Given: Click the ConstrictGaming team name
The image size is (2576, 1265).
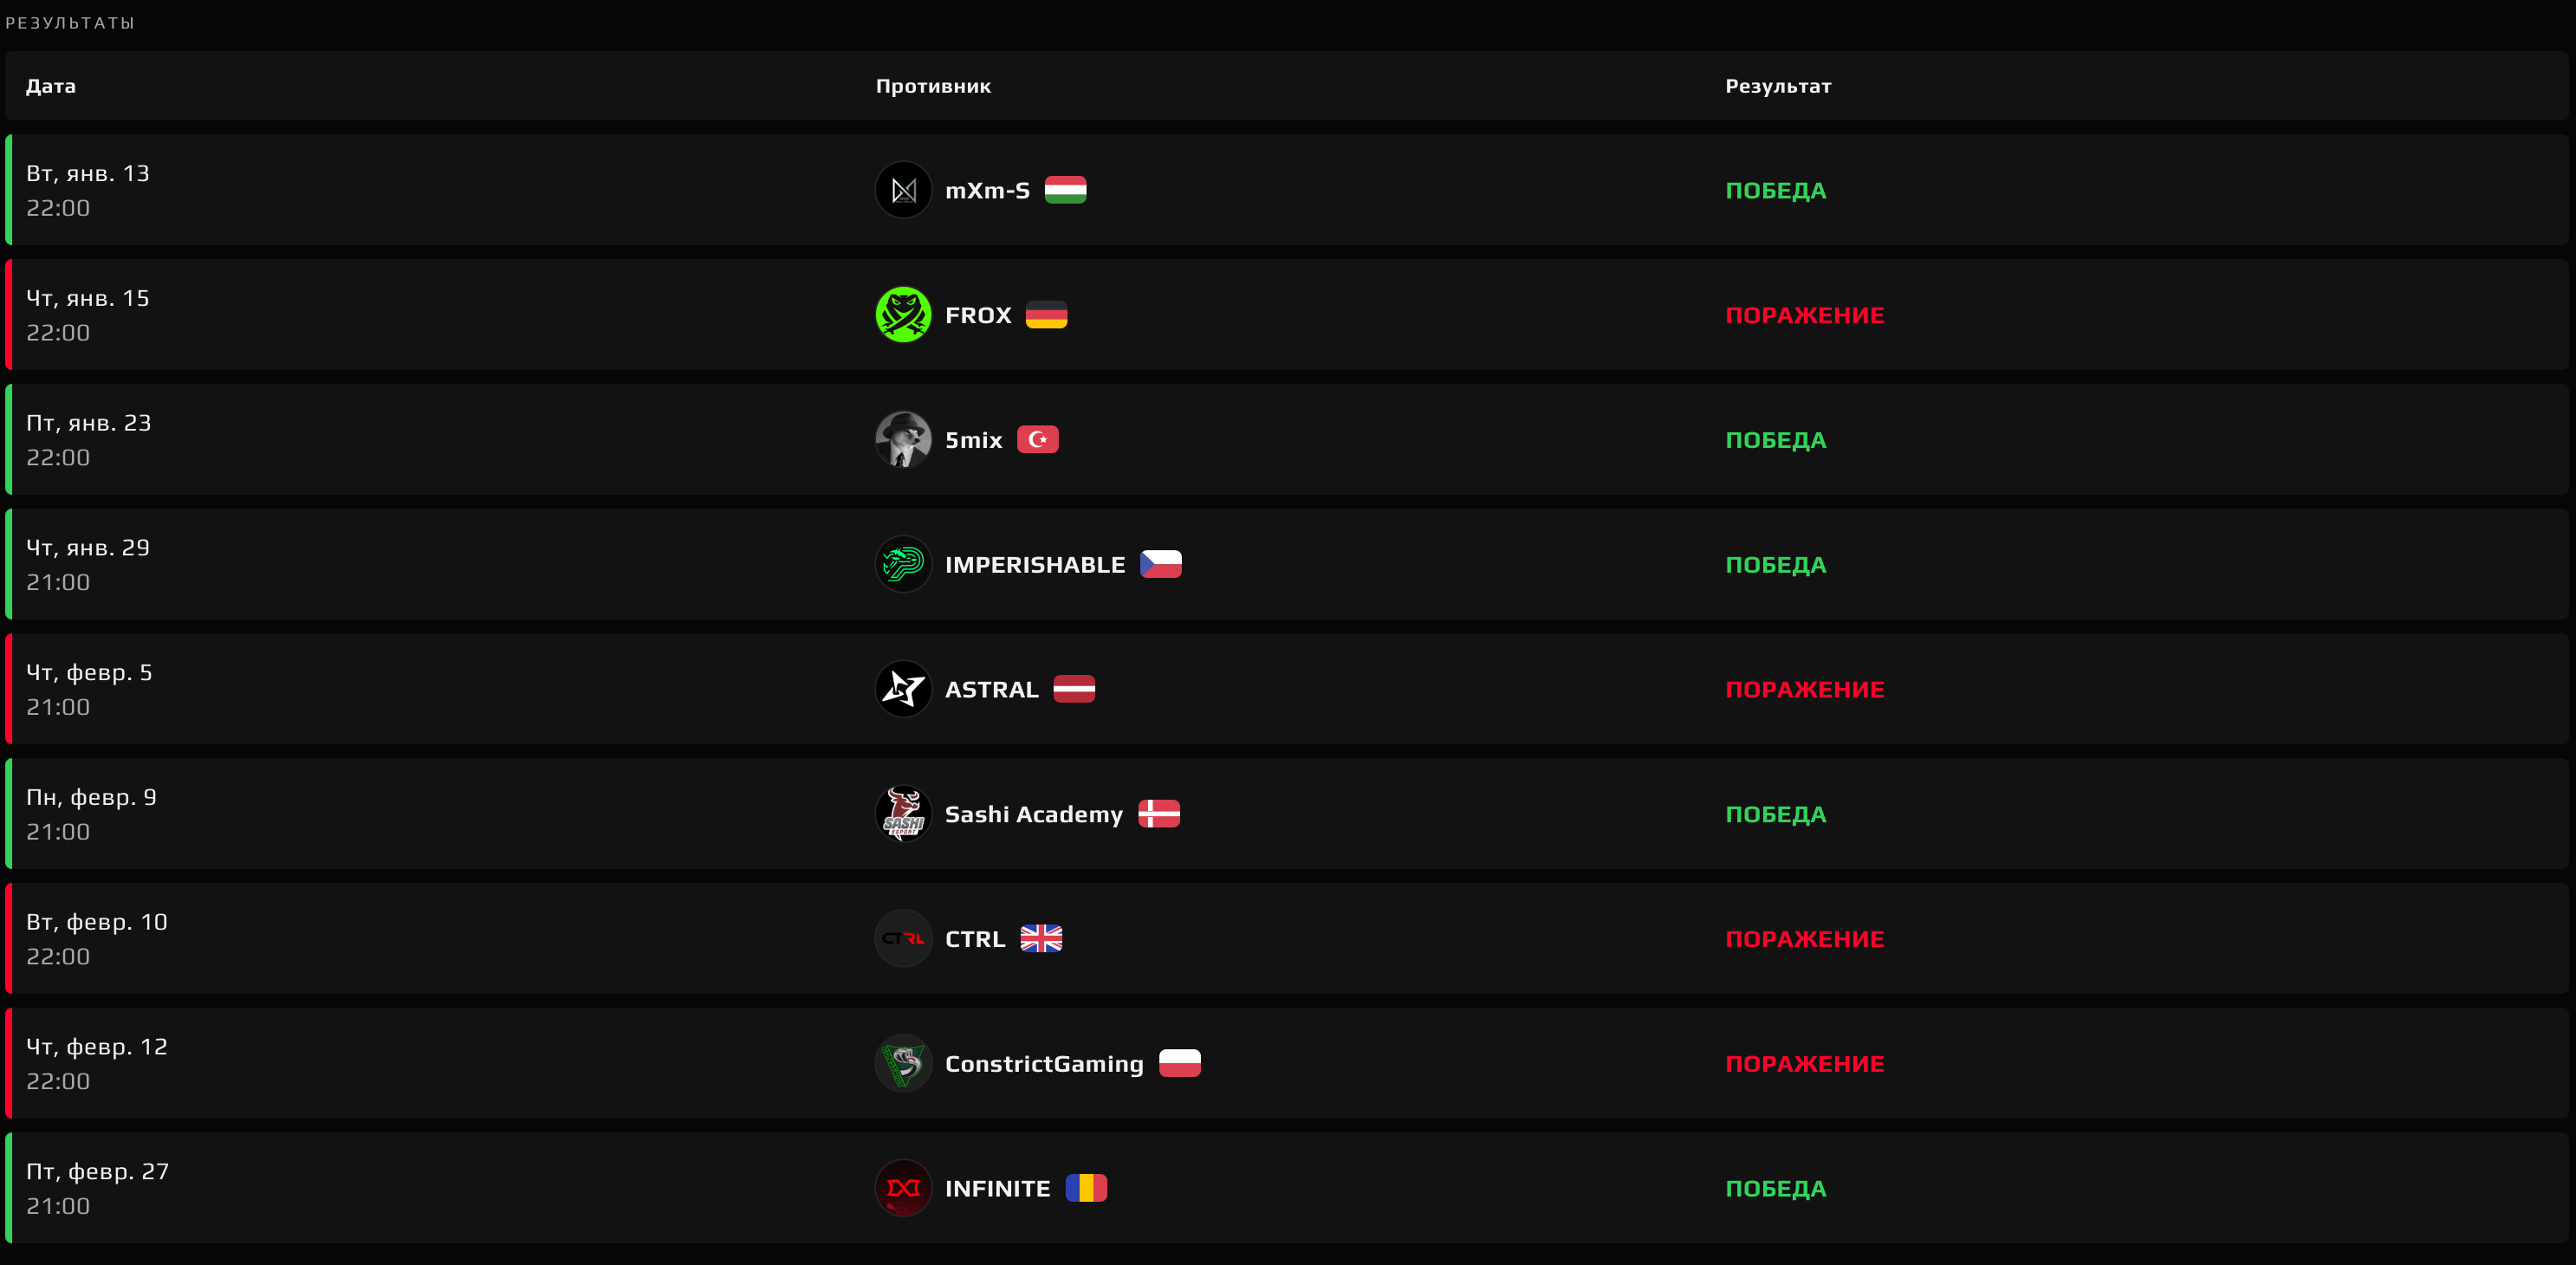Looking at the screenshot, I should pos(1044,1063).
